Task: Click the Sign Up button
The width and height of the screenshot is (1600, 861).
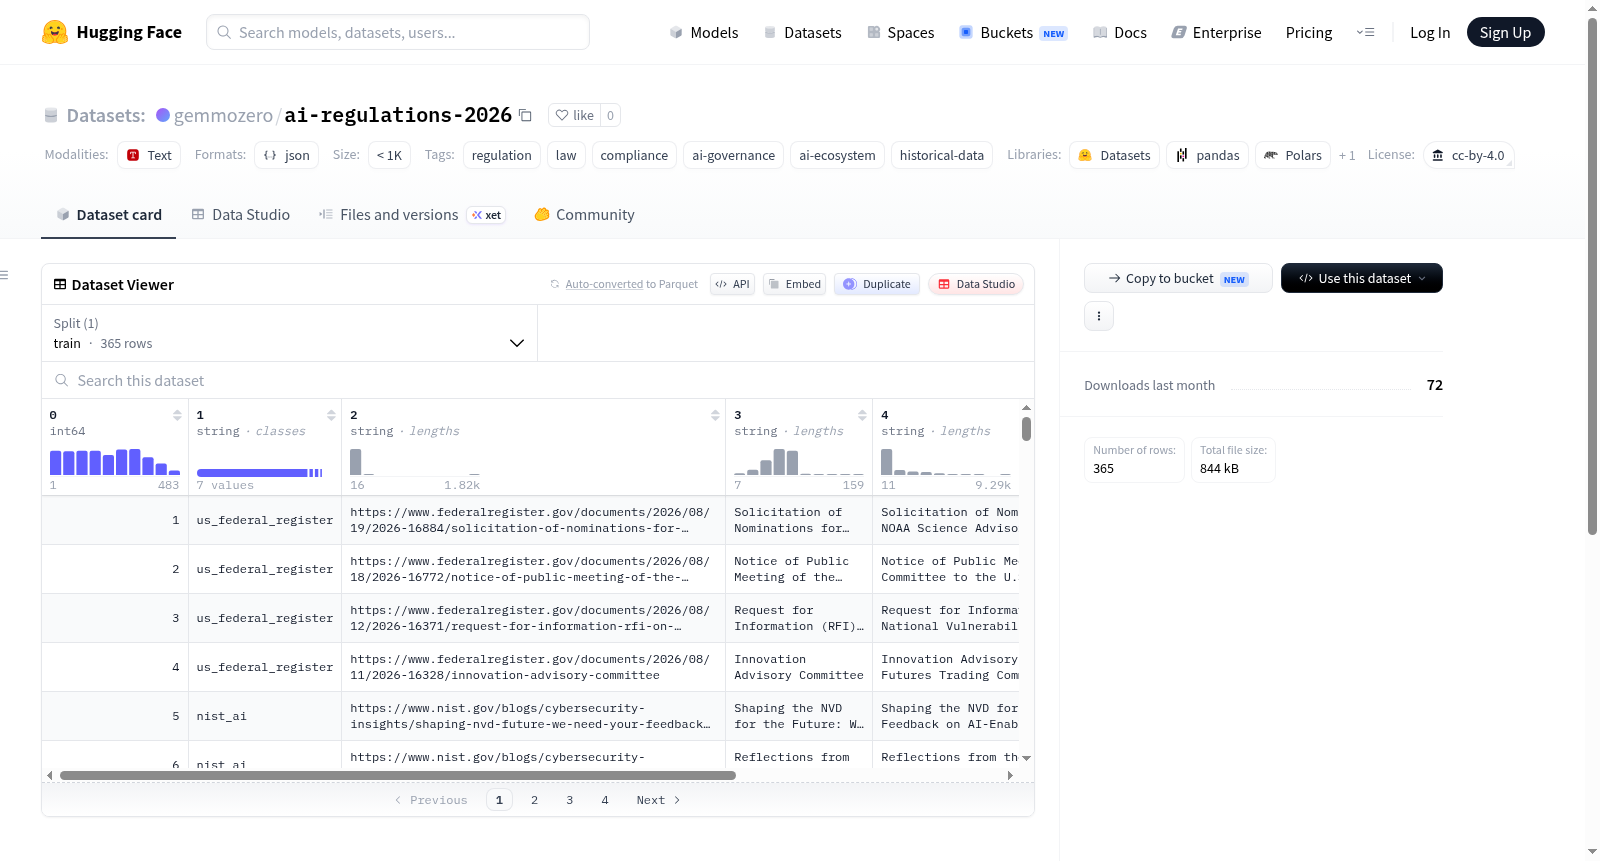Action: tap(1505, 32)
